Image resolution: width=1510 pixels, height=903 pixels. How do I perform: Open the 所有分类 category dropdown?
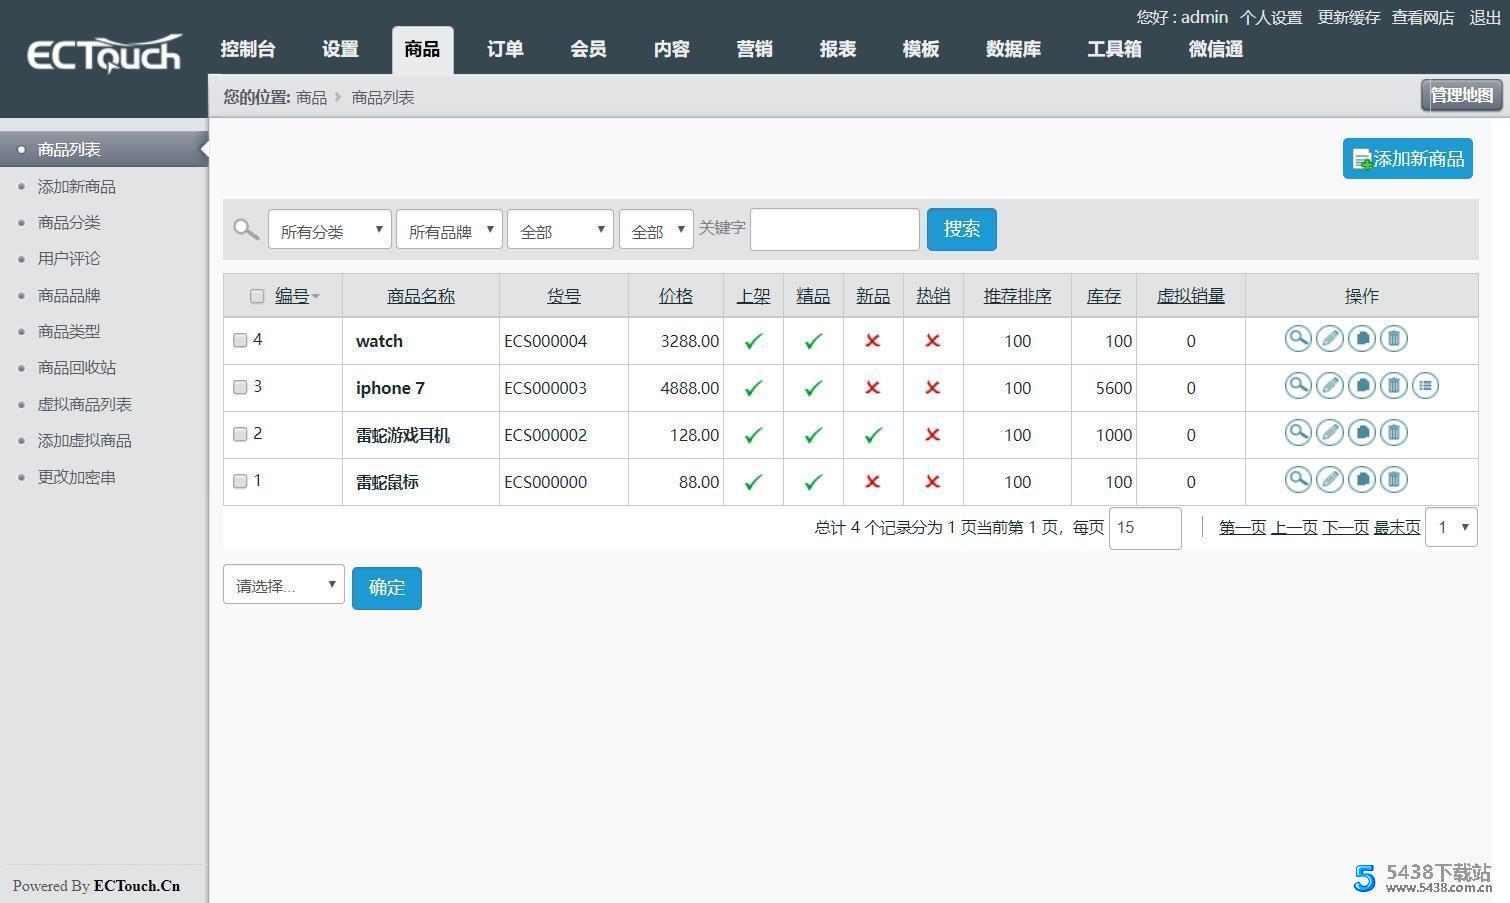pos(329,230)
